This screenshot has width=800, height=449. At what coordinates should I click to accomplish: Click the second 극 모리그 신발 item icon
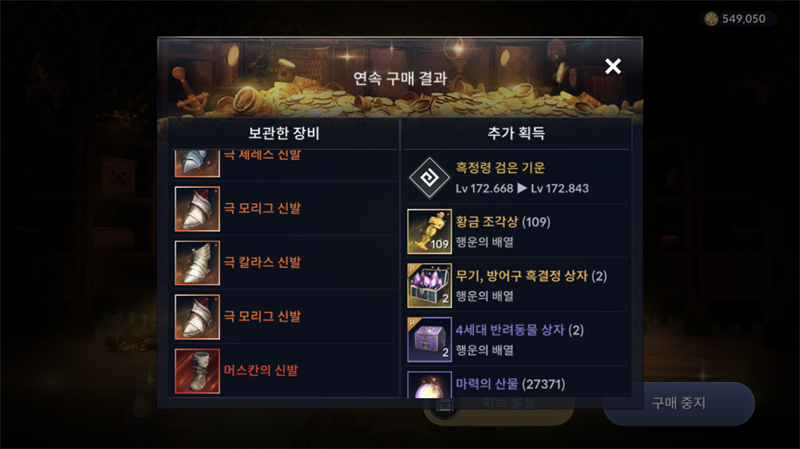[197, 317]
